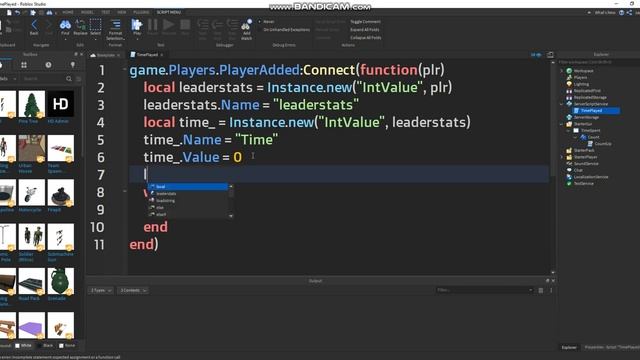Click Collapse All Folds action

pos(366,38)
